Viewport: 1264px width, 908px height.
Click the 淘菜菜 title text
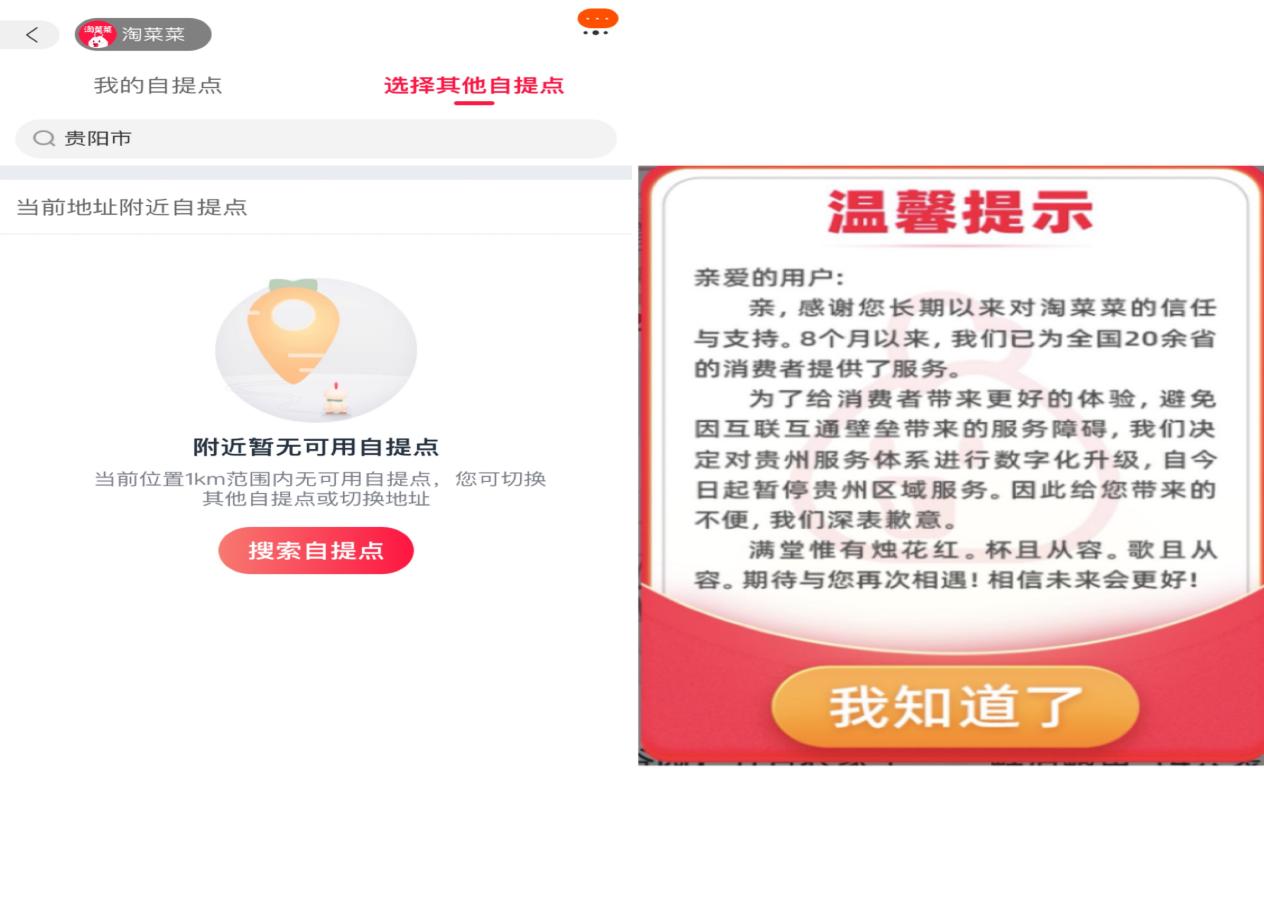[153, 35]
